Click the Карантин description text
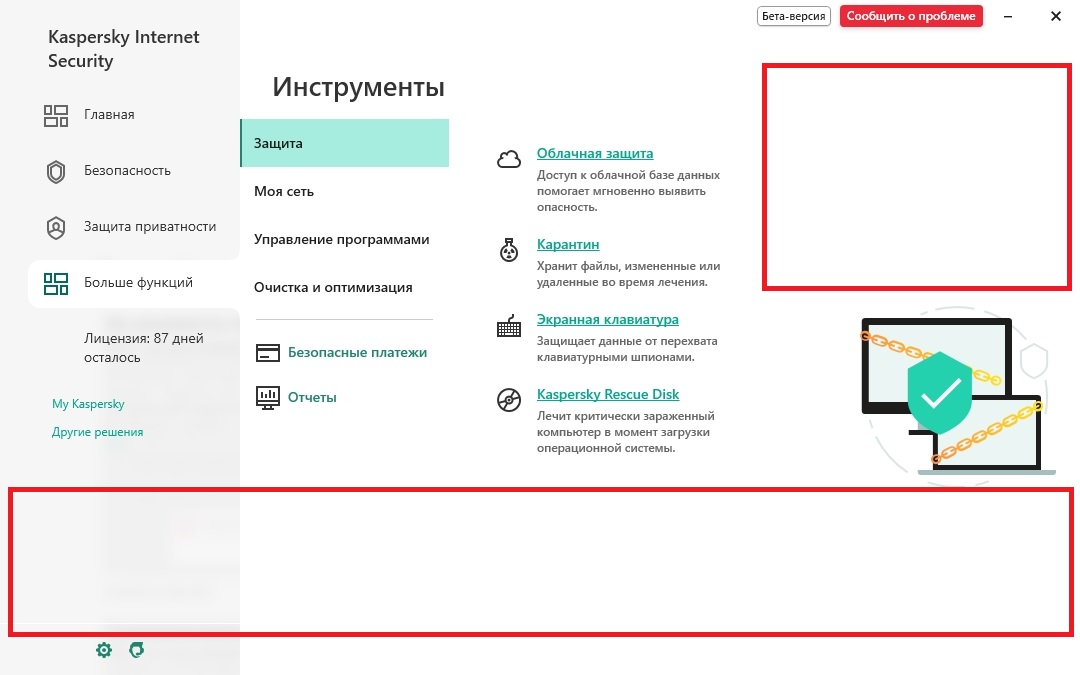 click(x=628, y=274)
